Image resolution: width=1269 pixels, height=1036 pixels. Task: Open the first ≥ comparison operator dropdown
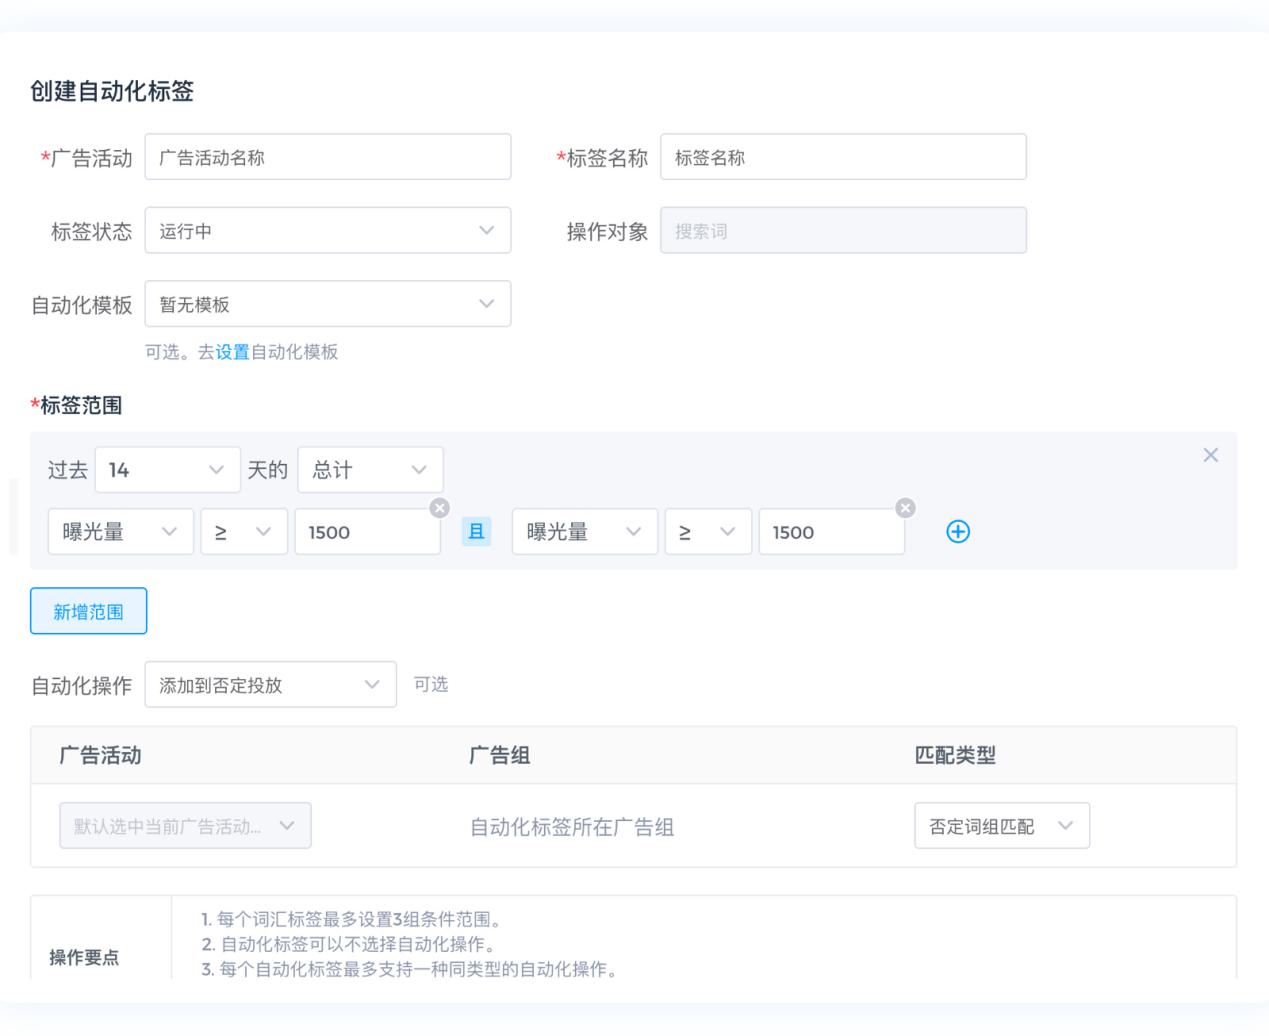[243, 532]
